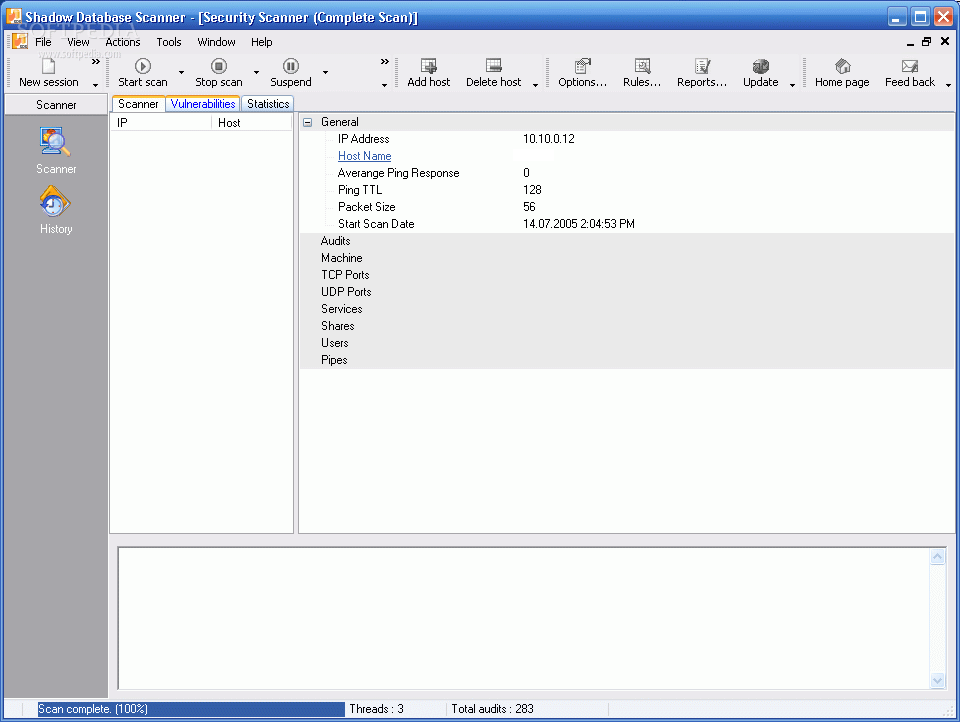Click the Add host icon

pos(429,66)
